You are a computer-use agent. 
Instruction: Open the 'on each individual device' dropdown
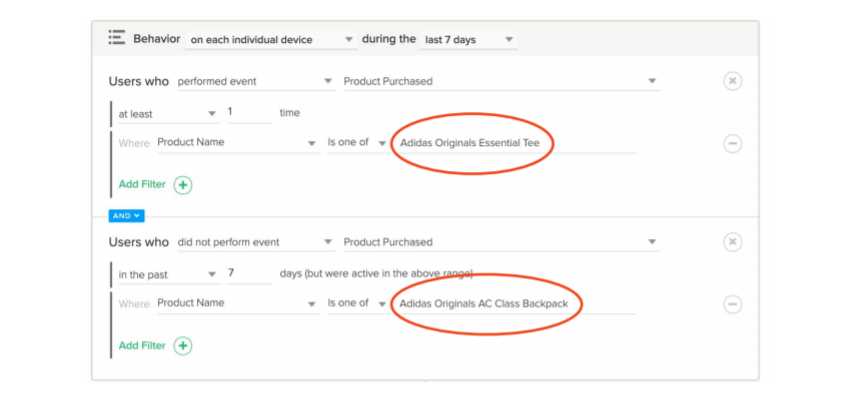click(x=271, y=40)
